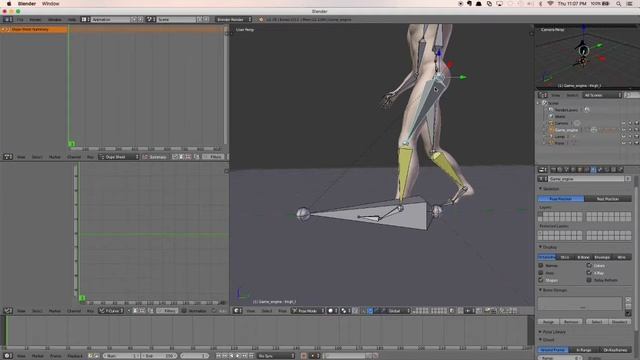This screenshot has height=360, width=640.
Task: Open the Help menu in Info header
Action: click(x=72, y=20)
